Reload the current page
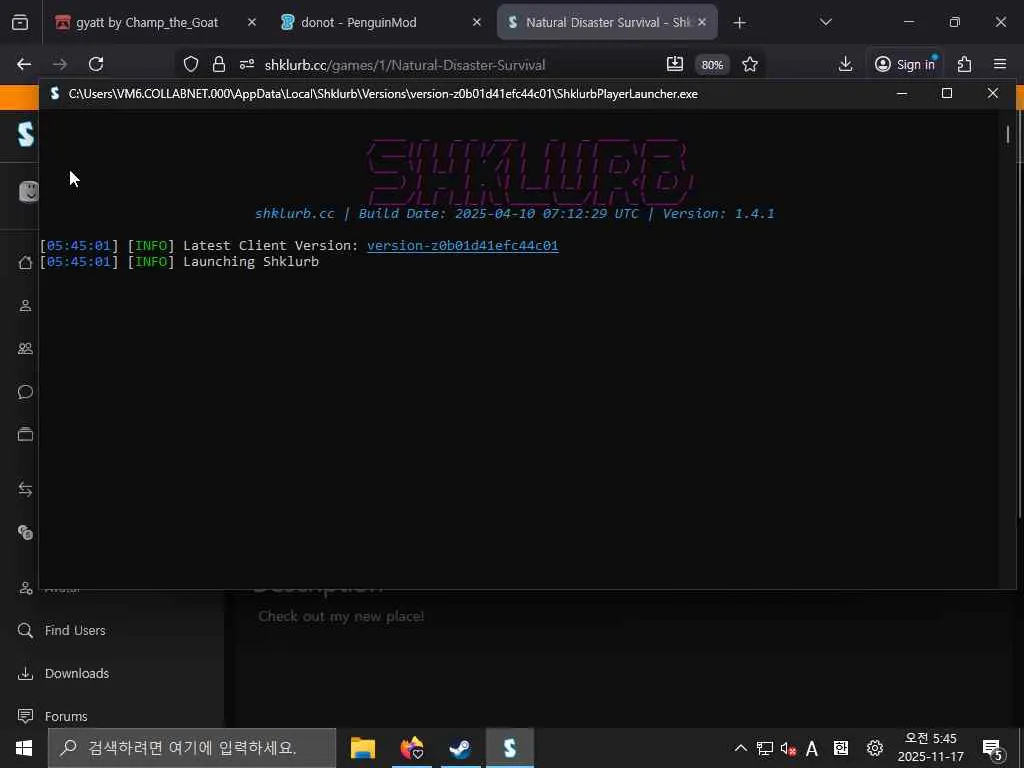 [x=96, y=64]
